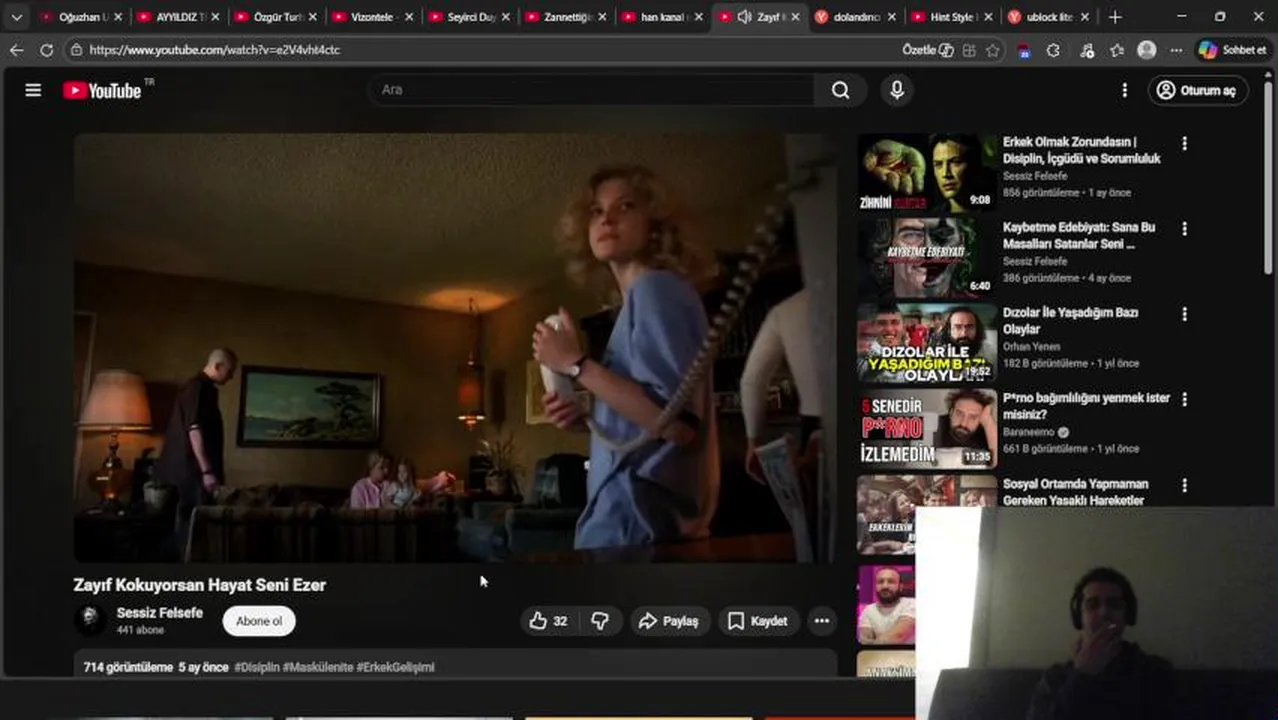Save video using Kaydet button
The width and height of the screenshot is (1278, 720).
click(757, 621)
